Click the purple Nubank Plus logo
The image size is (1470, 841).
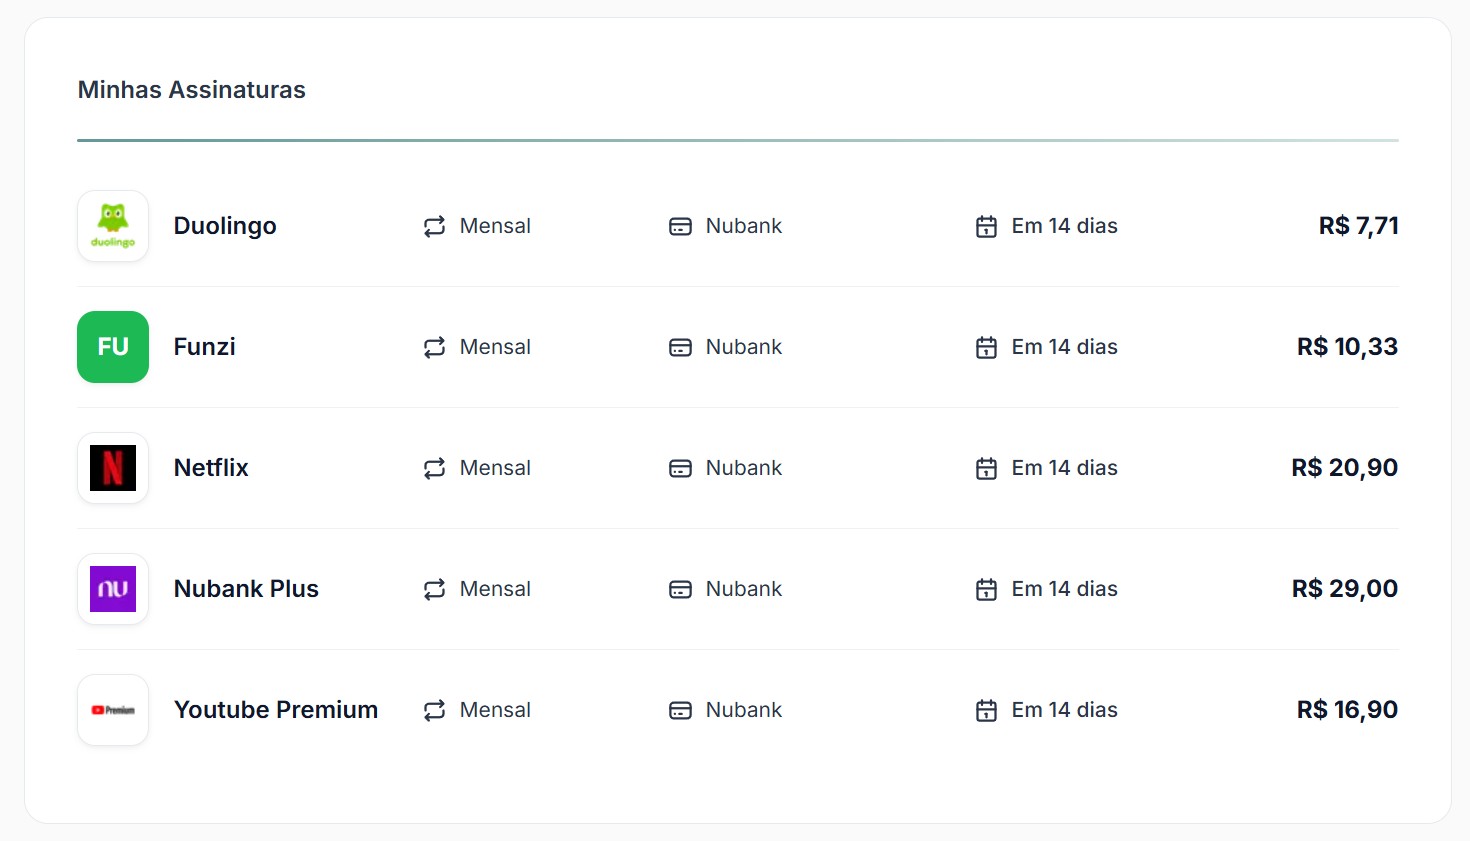click(113, 589)
